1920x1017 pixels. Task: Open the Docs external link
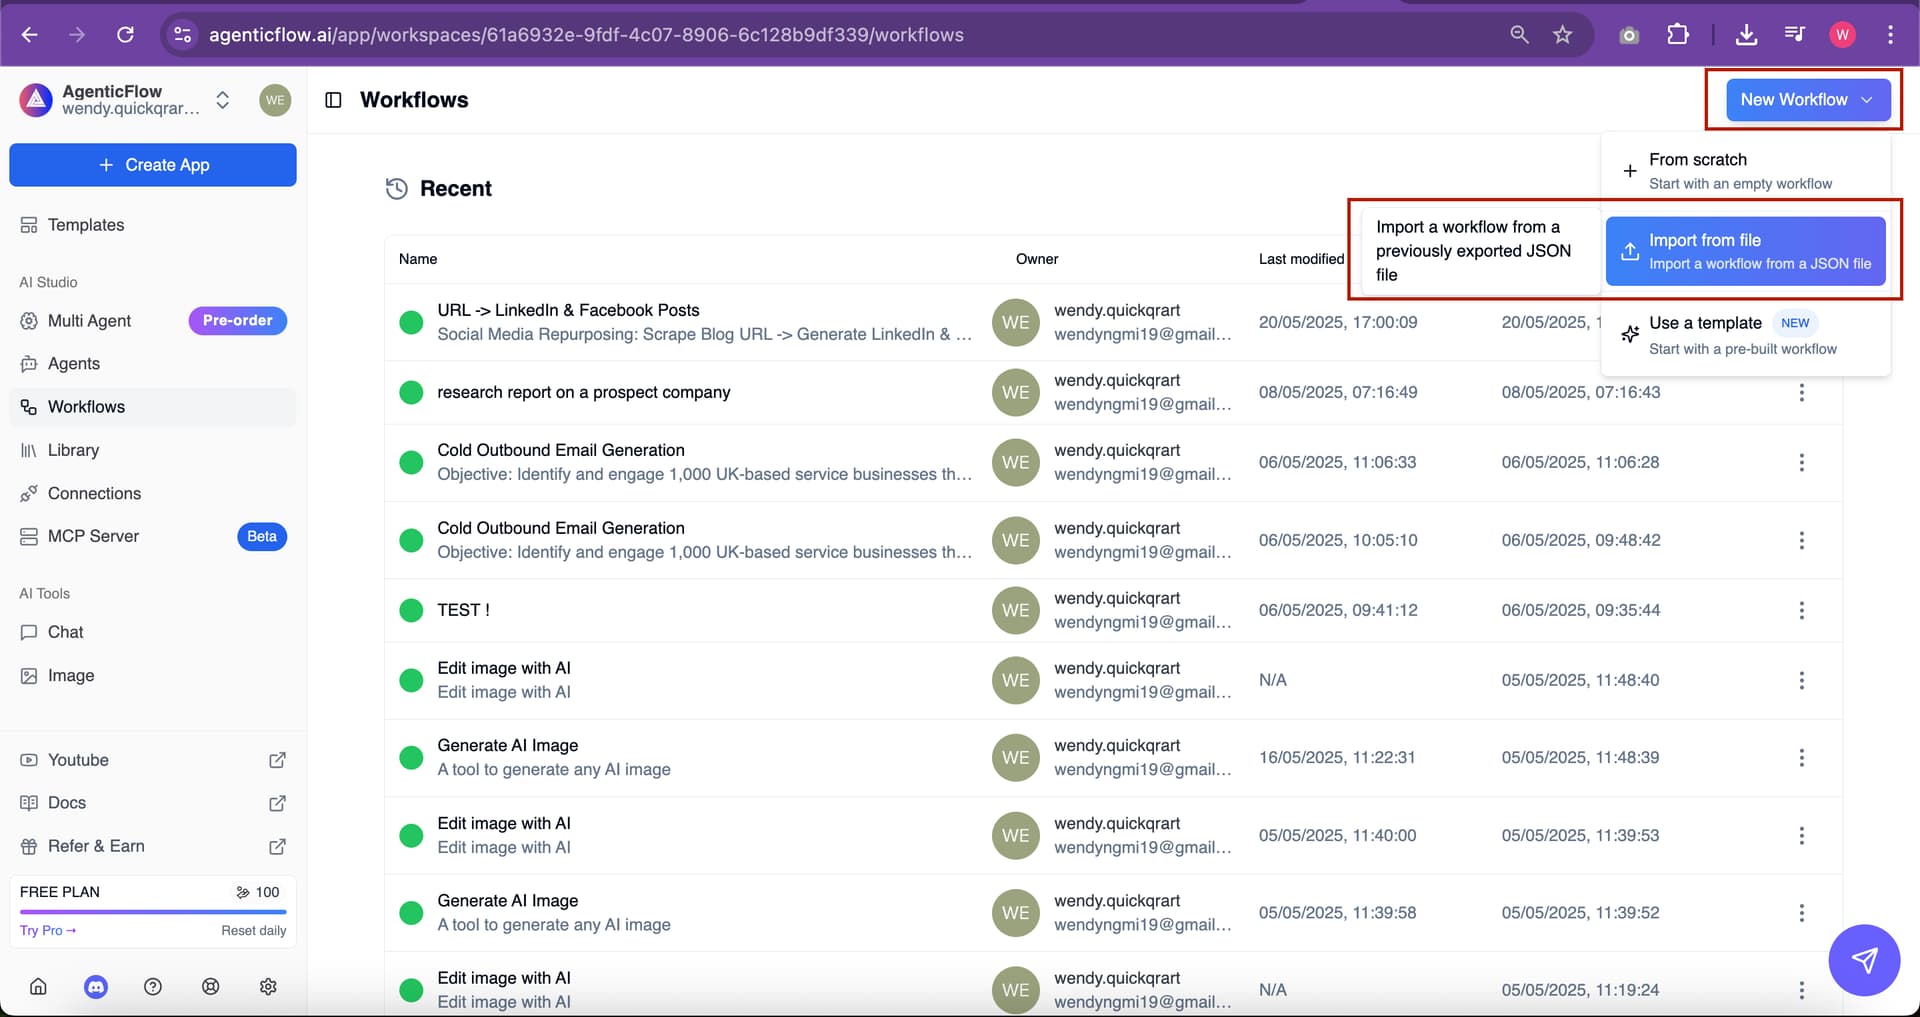(153, 803)
